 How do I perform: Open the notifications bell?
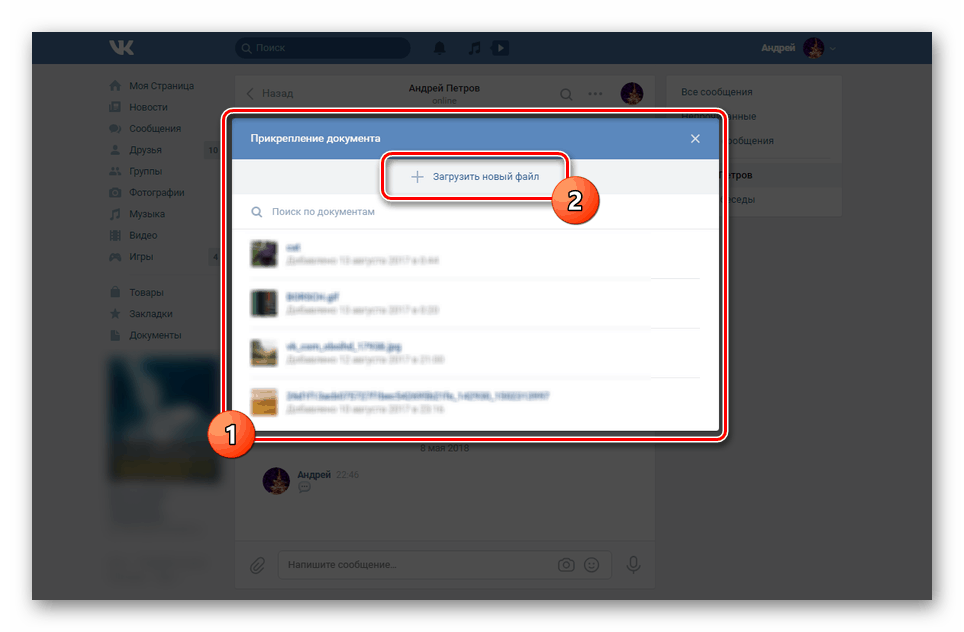tap(440, 48)
